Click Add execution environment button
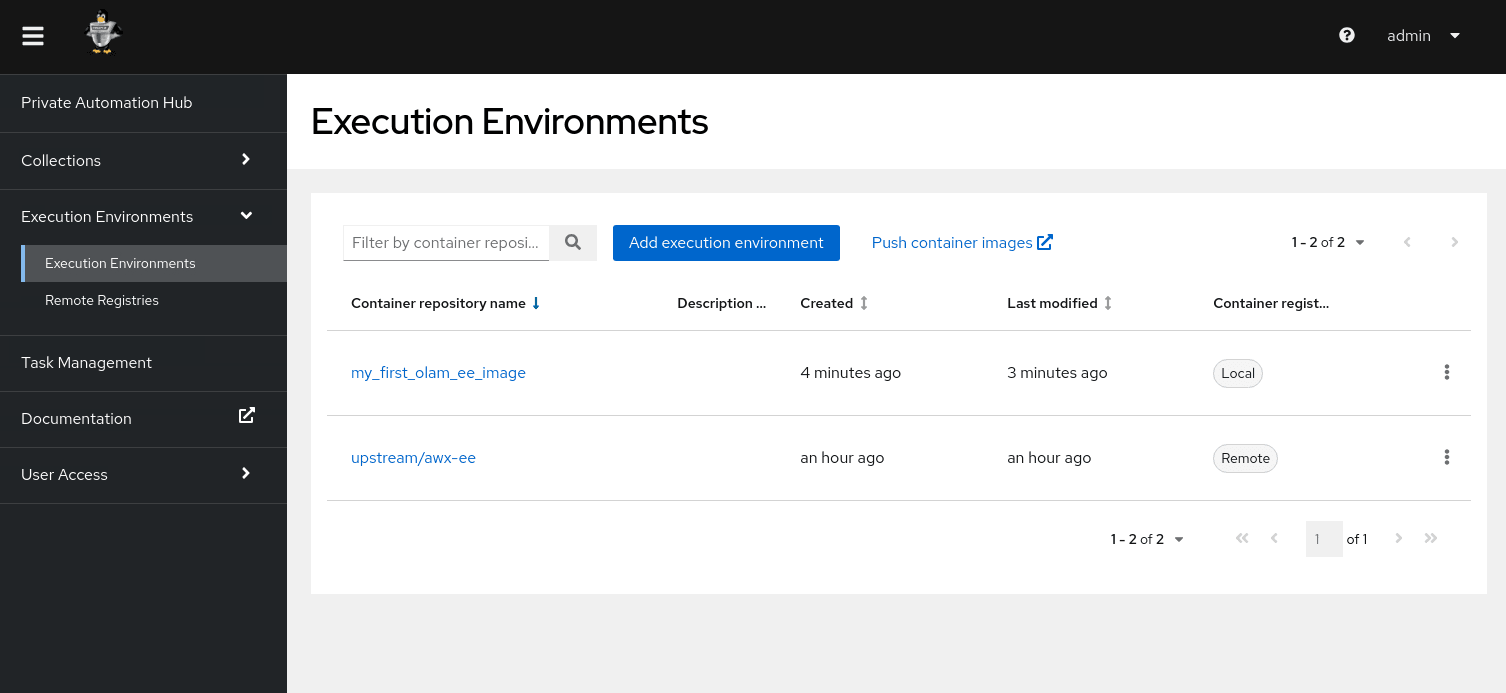1506x693 pixels. tap(726, 243)
